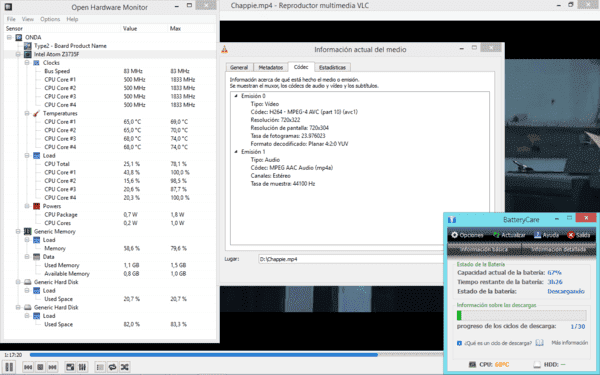Click the Max column header
This screenshot has width=600, height=375.
pyautogui.click(x=191, y=28)
